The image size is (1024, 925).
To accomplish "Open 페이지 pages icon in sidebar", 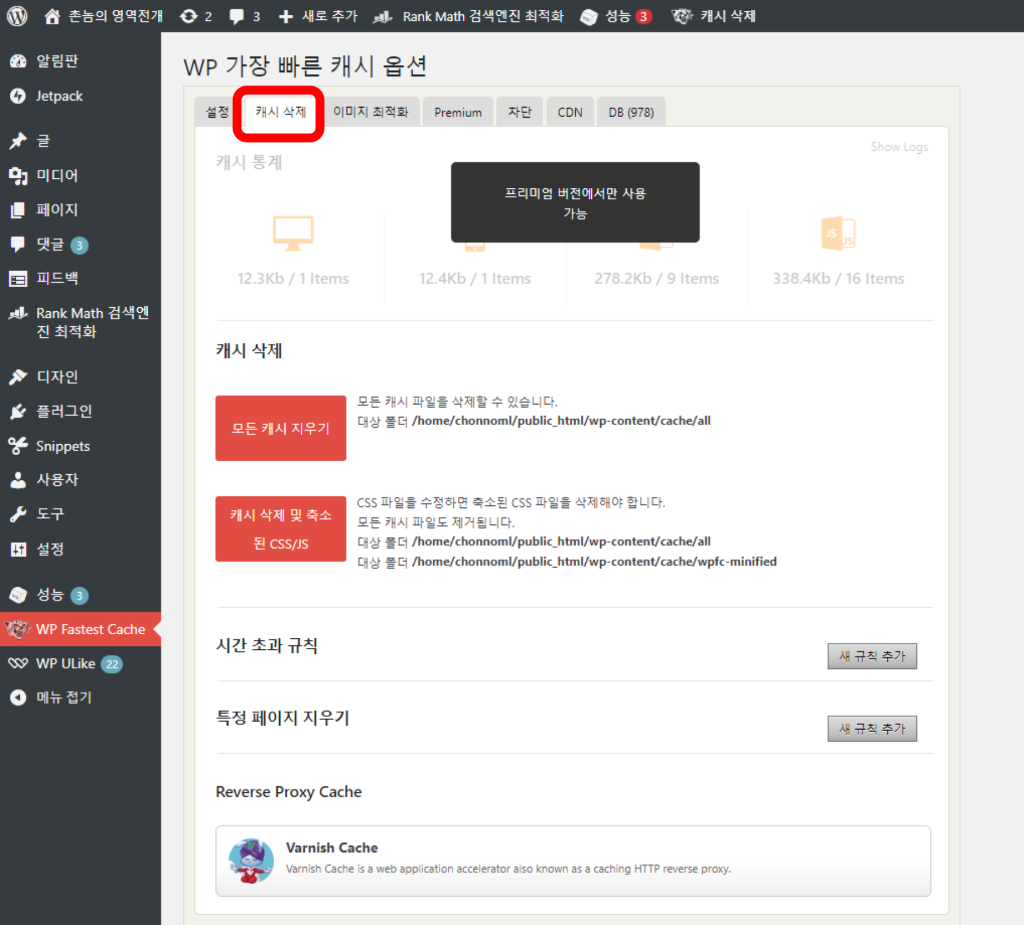I will coord(18,210).
